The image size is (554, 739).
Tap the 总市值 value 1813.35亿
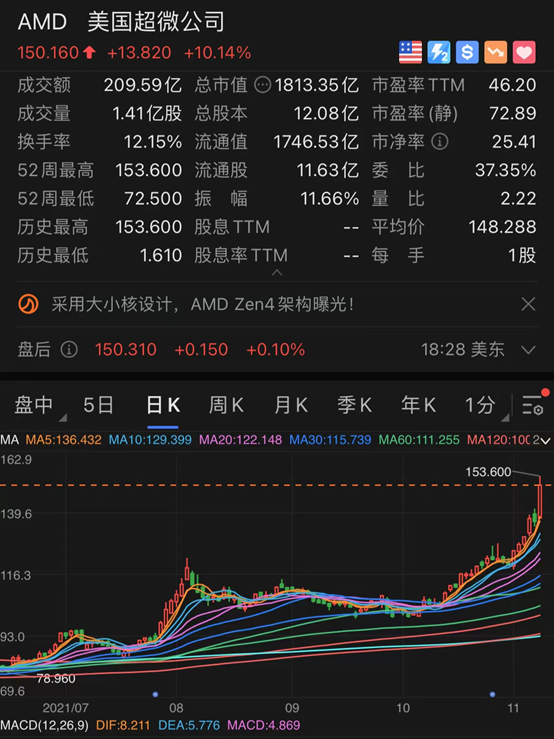(x=316, y=85)
